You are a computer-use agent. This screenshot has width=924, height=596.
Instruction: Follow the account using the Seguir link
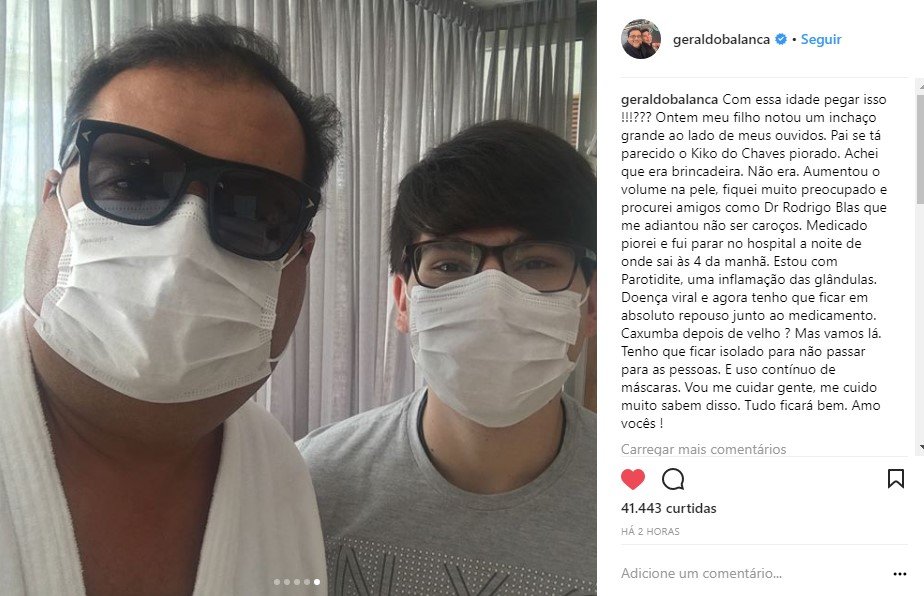click(x=820, y=39)
